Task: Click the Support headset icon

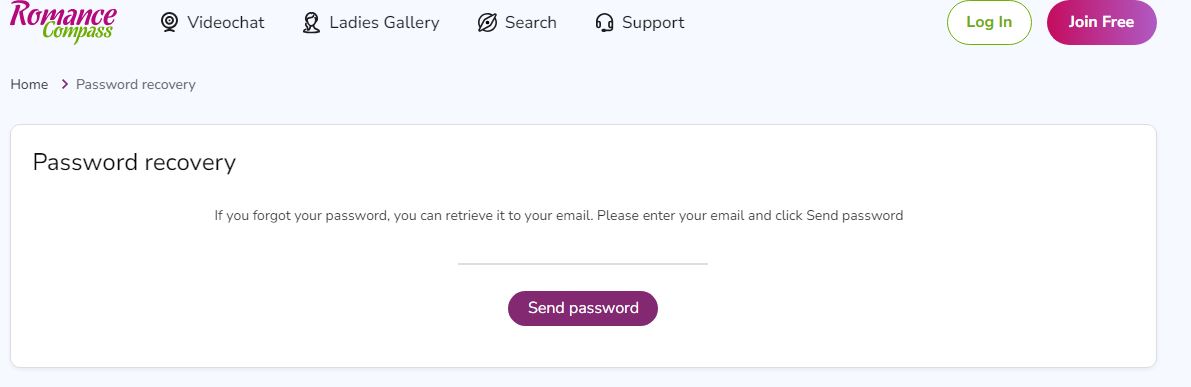Action: click(x=605, y=23)
